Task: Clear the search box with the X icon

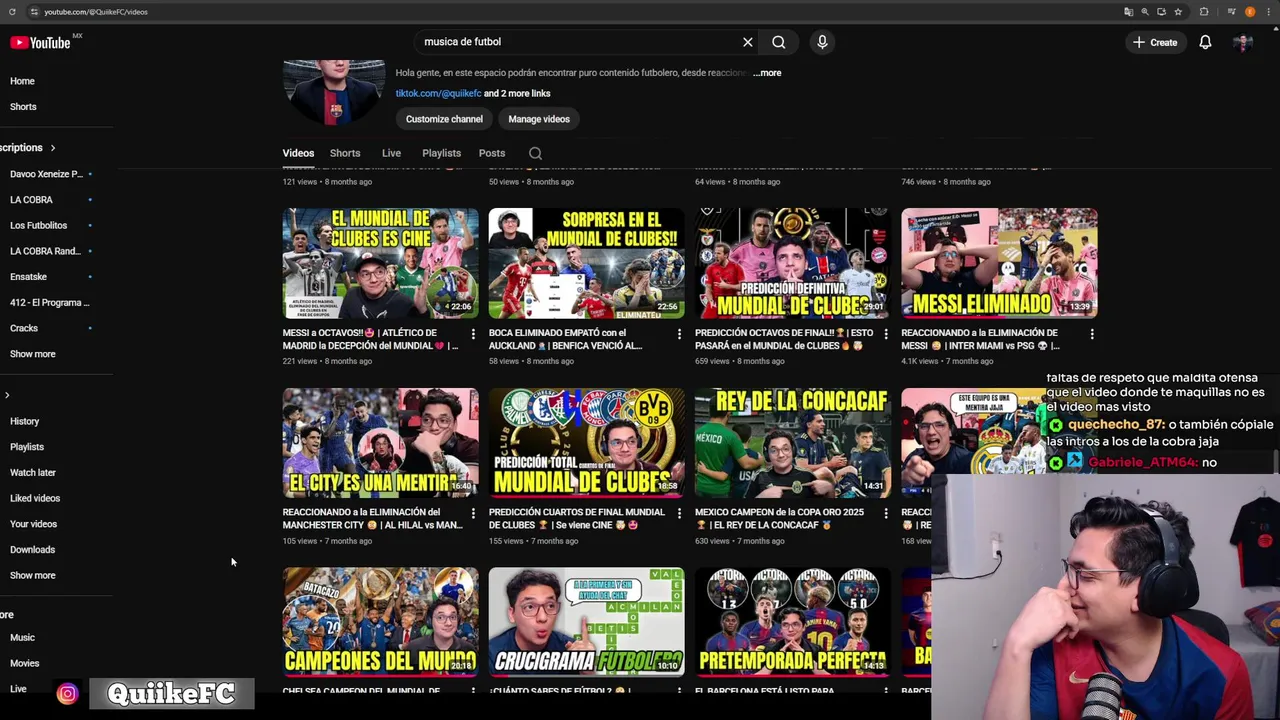Action: pyautogui.click(x=747, y=42)
